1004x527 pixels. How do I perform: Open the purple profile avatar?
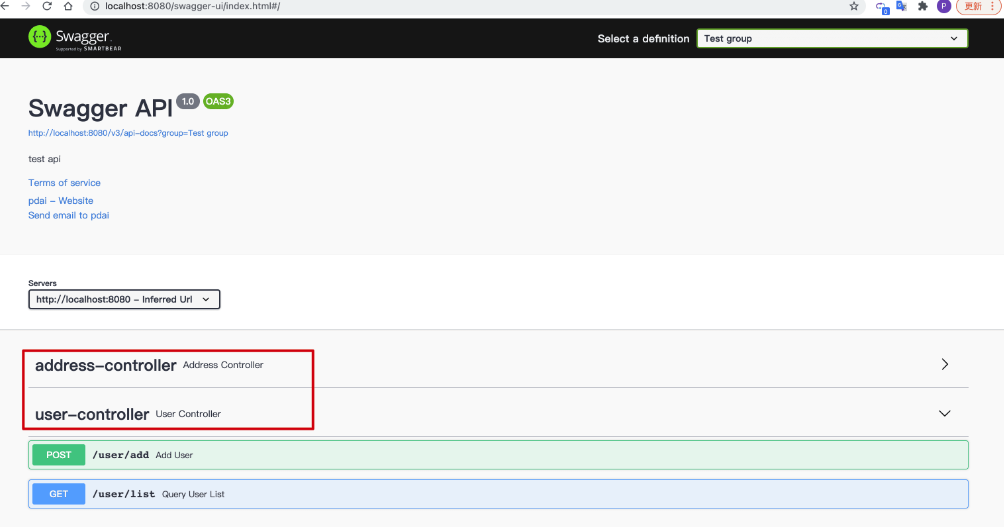pos(943,6)
